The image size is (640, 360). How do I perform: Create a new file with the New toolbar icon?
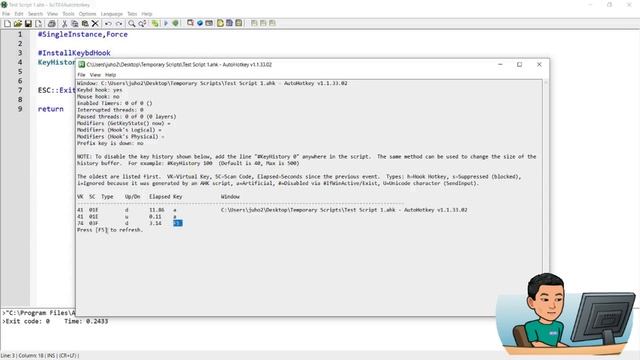coord(7,24)
